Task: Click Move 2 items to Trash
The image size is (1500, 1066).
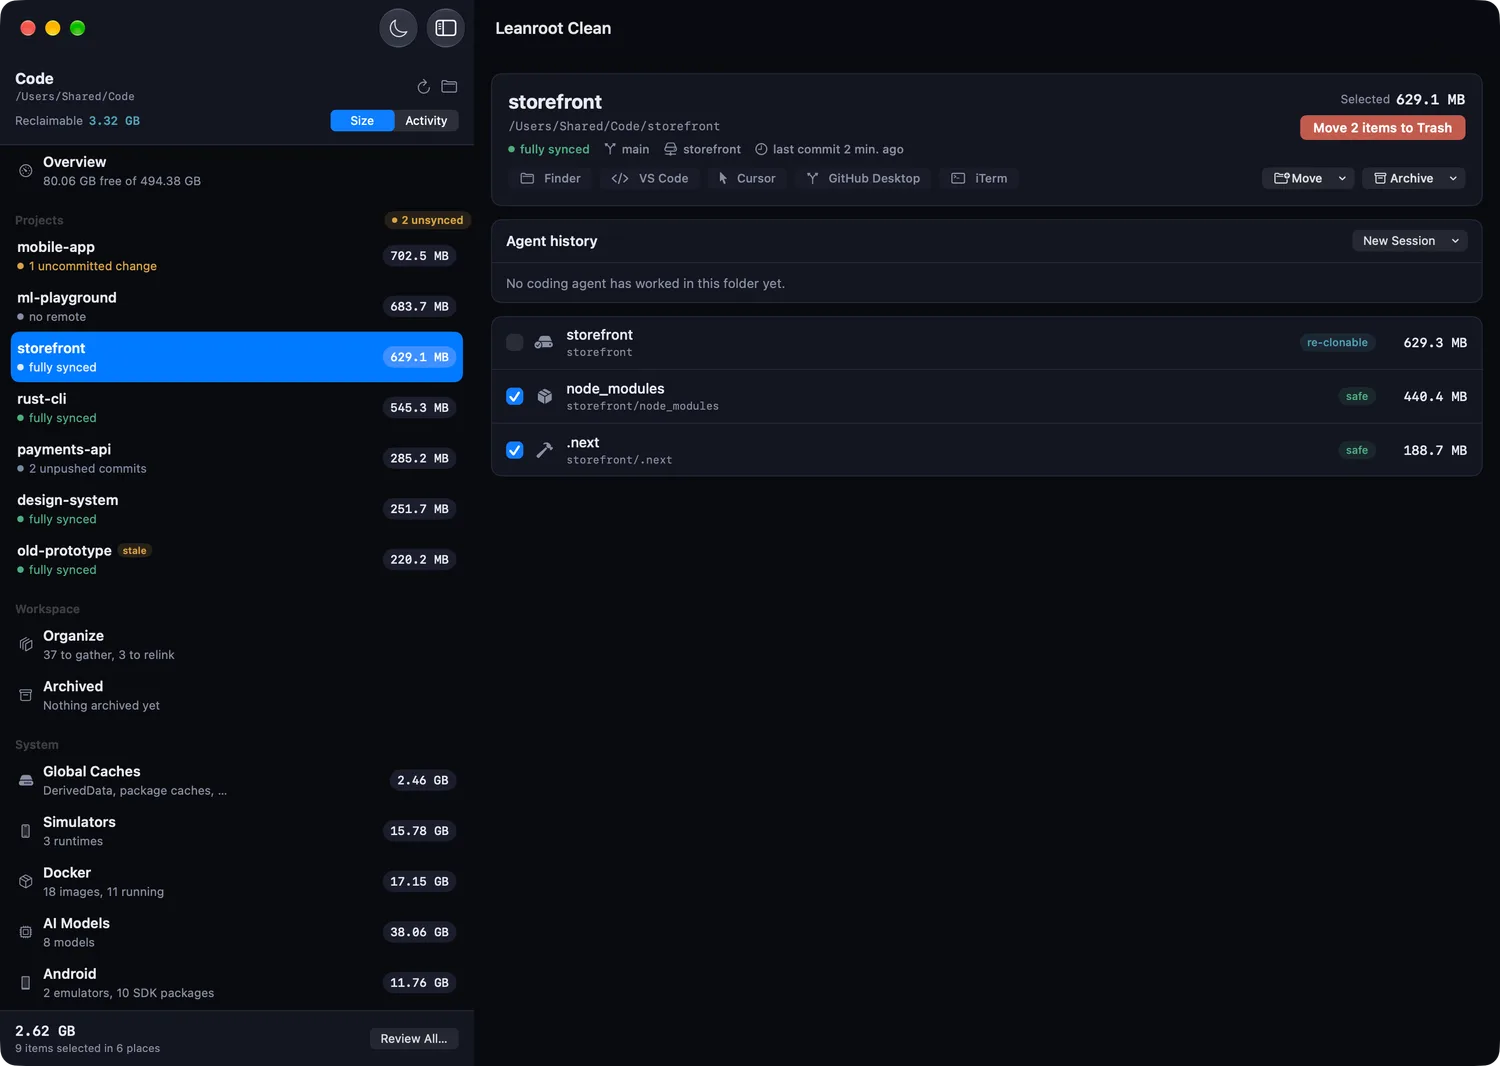Action: pos(1382,128)
